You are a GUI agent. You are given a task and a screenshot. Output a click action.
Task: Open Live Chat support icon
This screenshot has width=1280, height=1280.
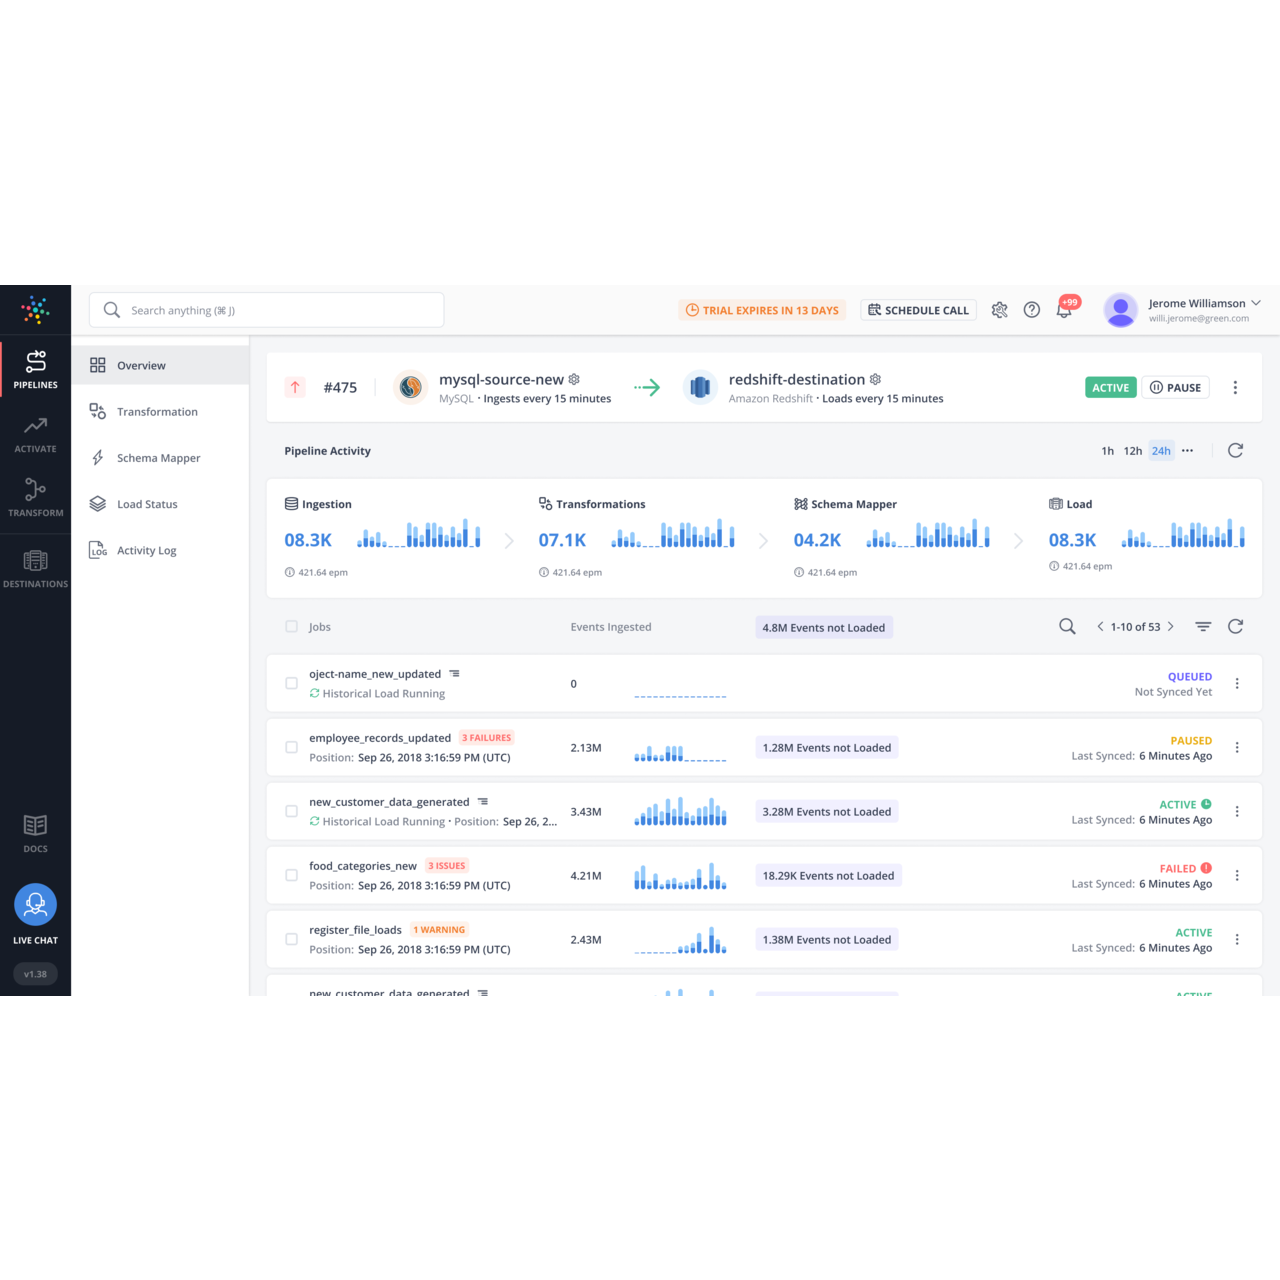35,905
